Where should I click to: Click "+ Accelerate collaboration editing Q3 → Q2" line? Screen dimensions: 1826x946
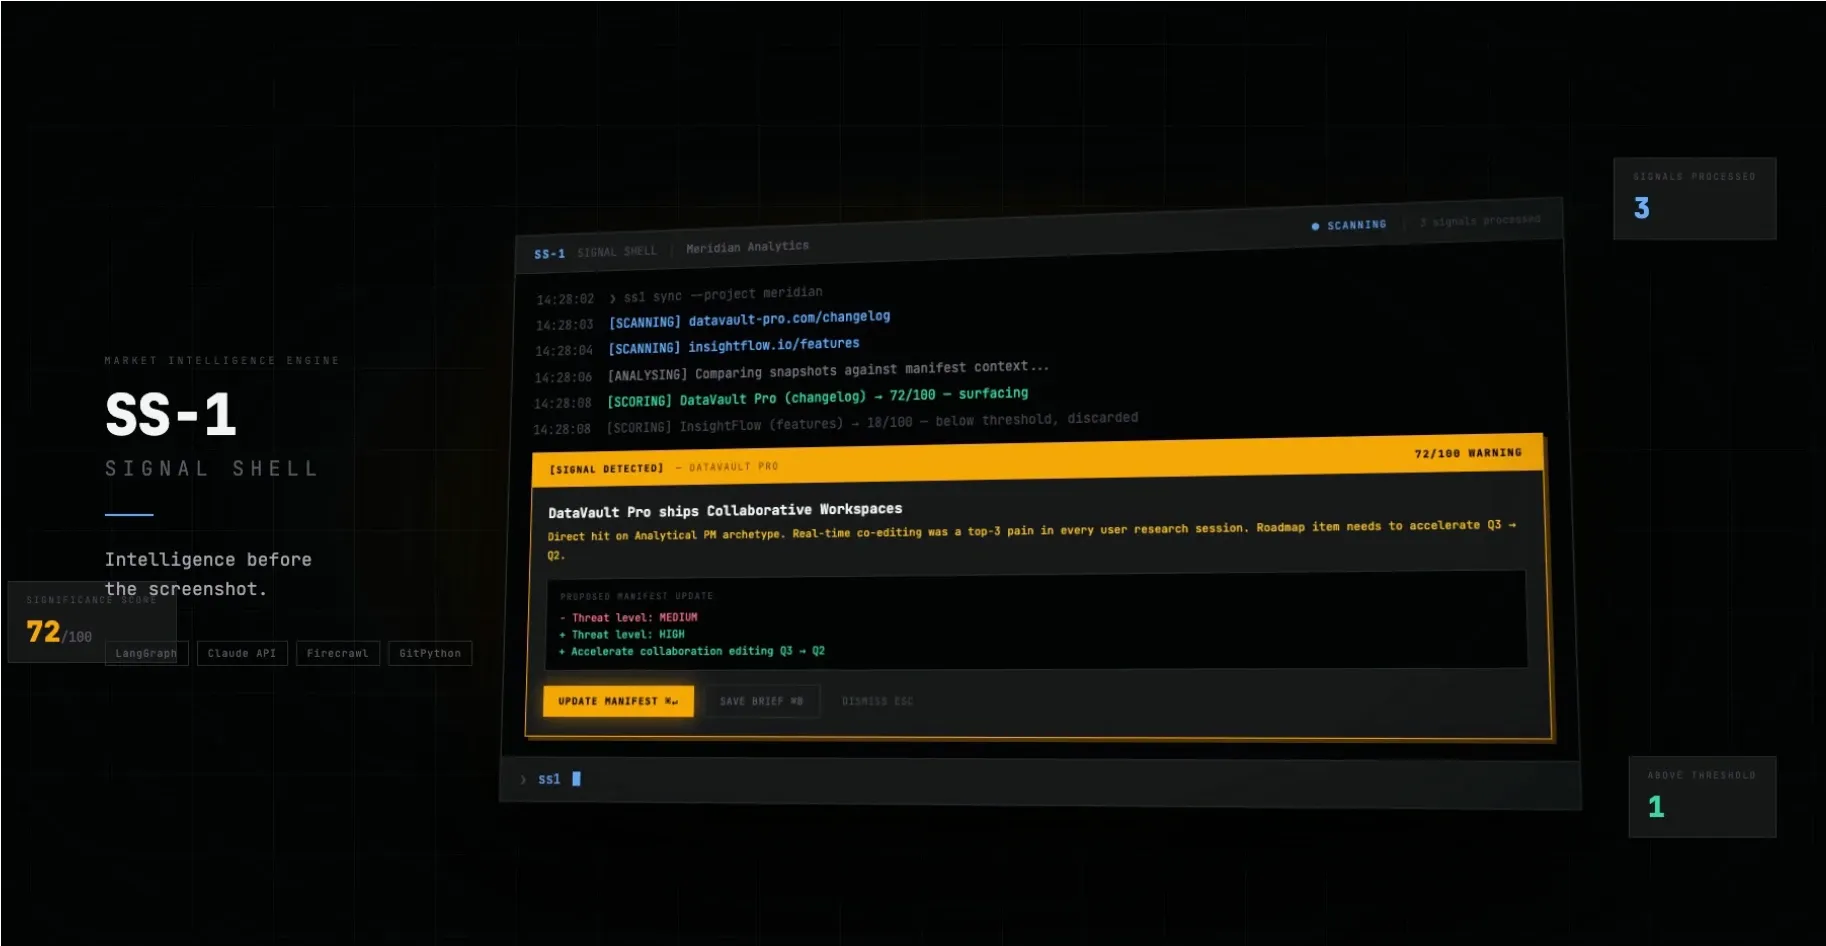[692, 652]
